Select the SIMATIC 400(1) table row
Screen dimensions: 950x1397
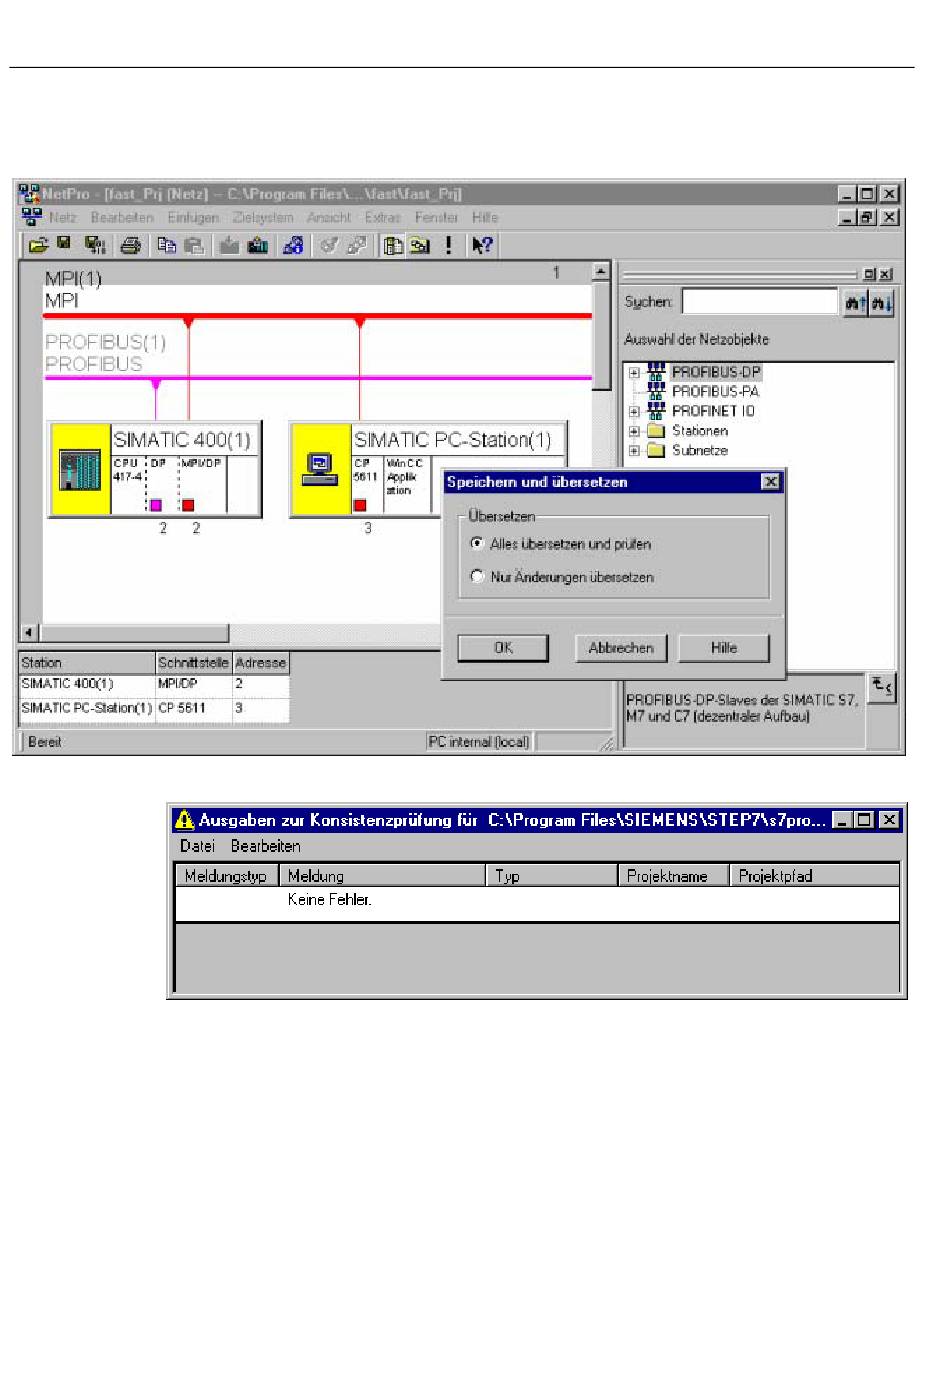pos(154,684)
